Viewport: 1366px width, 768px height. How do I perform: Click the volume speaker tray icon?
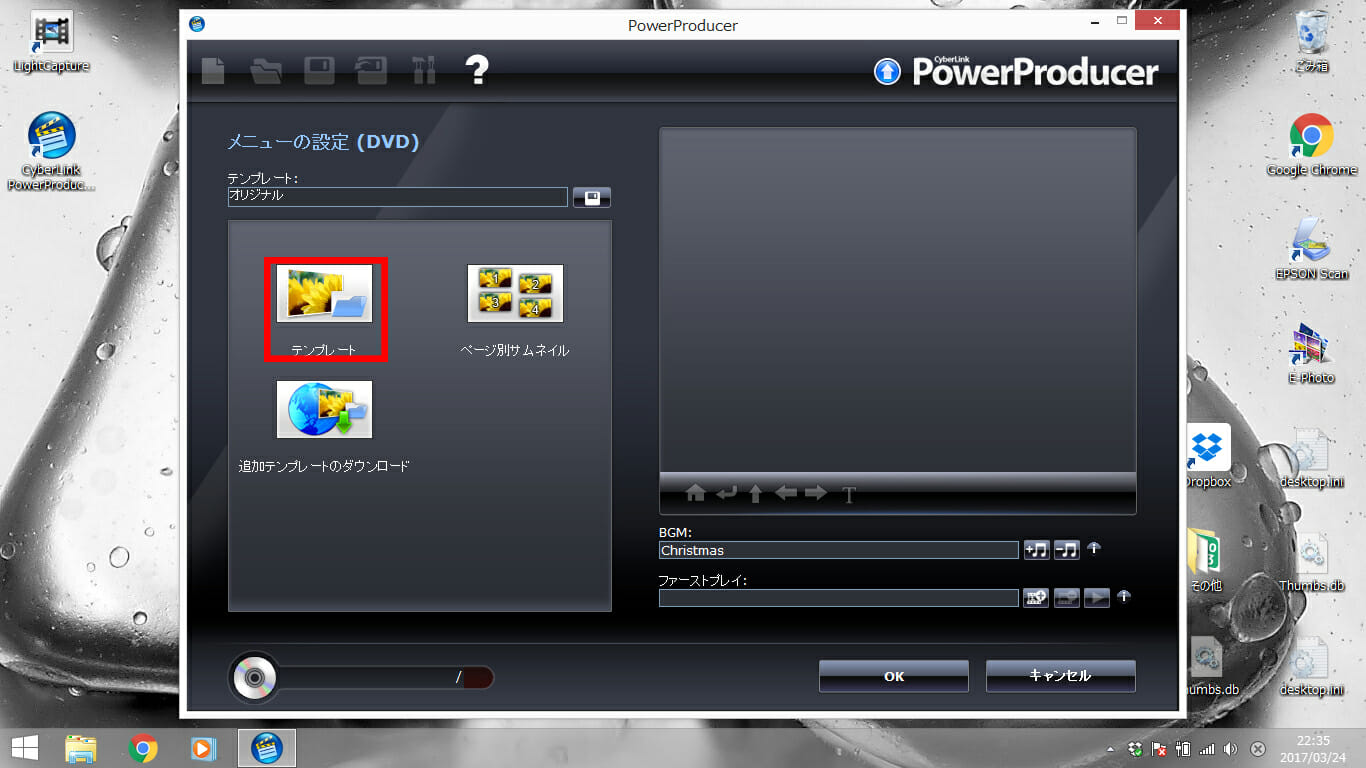[1231, 748]
